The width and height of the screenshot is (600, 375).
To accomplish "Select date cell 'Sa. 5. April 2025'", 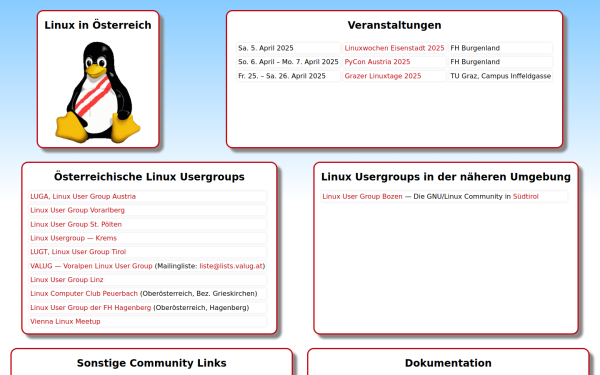I will coord(289,48).
